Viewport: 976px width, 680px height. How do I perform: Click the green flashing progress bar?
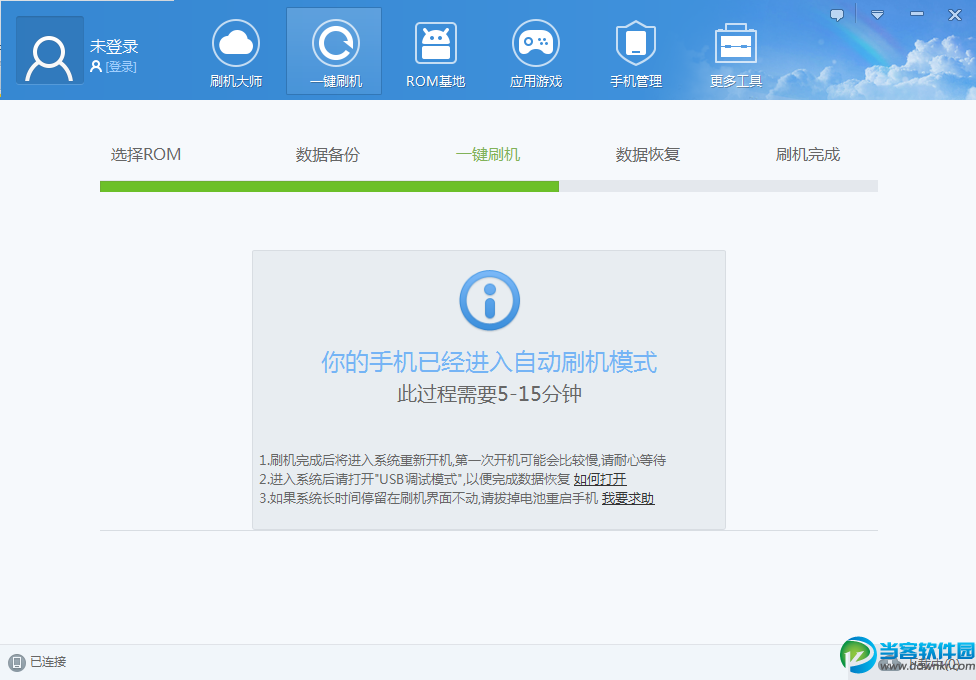329,186
